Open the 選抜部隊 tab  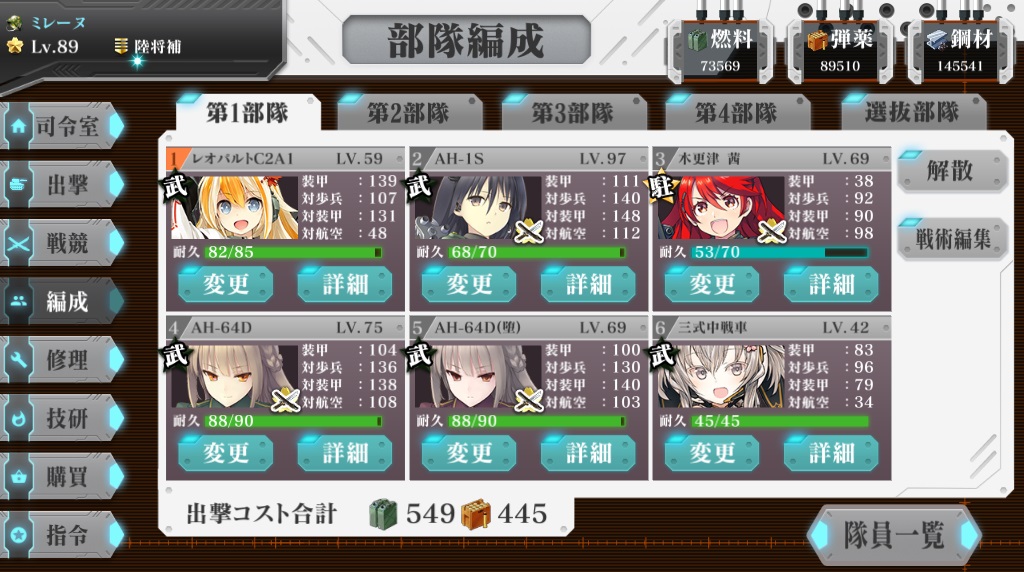click(913, 113)
